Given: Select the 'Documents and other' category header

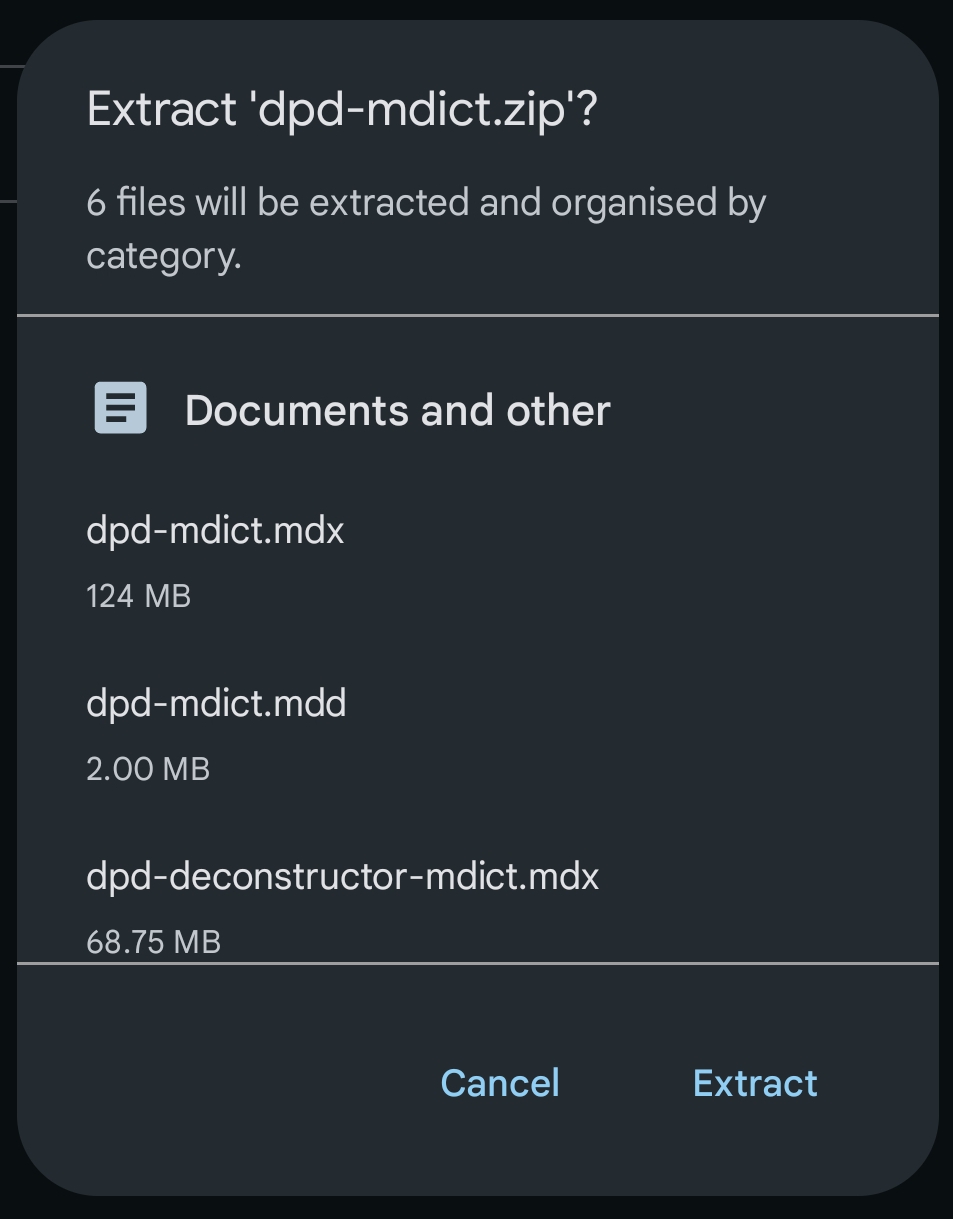Looking at the screenshot, I should point(397,410).
